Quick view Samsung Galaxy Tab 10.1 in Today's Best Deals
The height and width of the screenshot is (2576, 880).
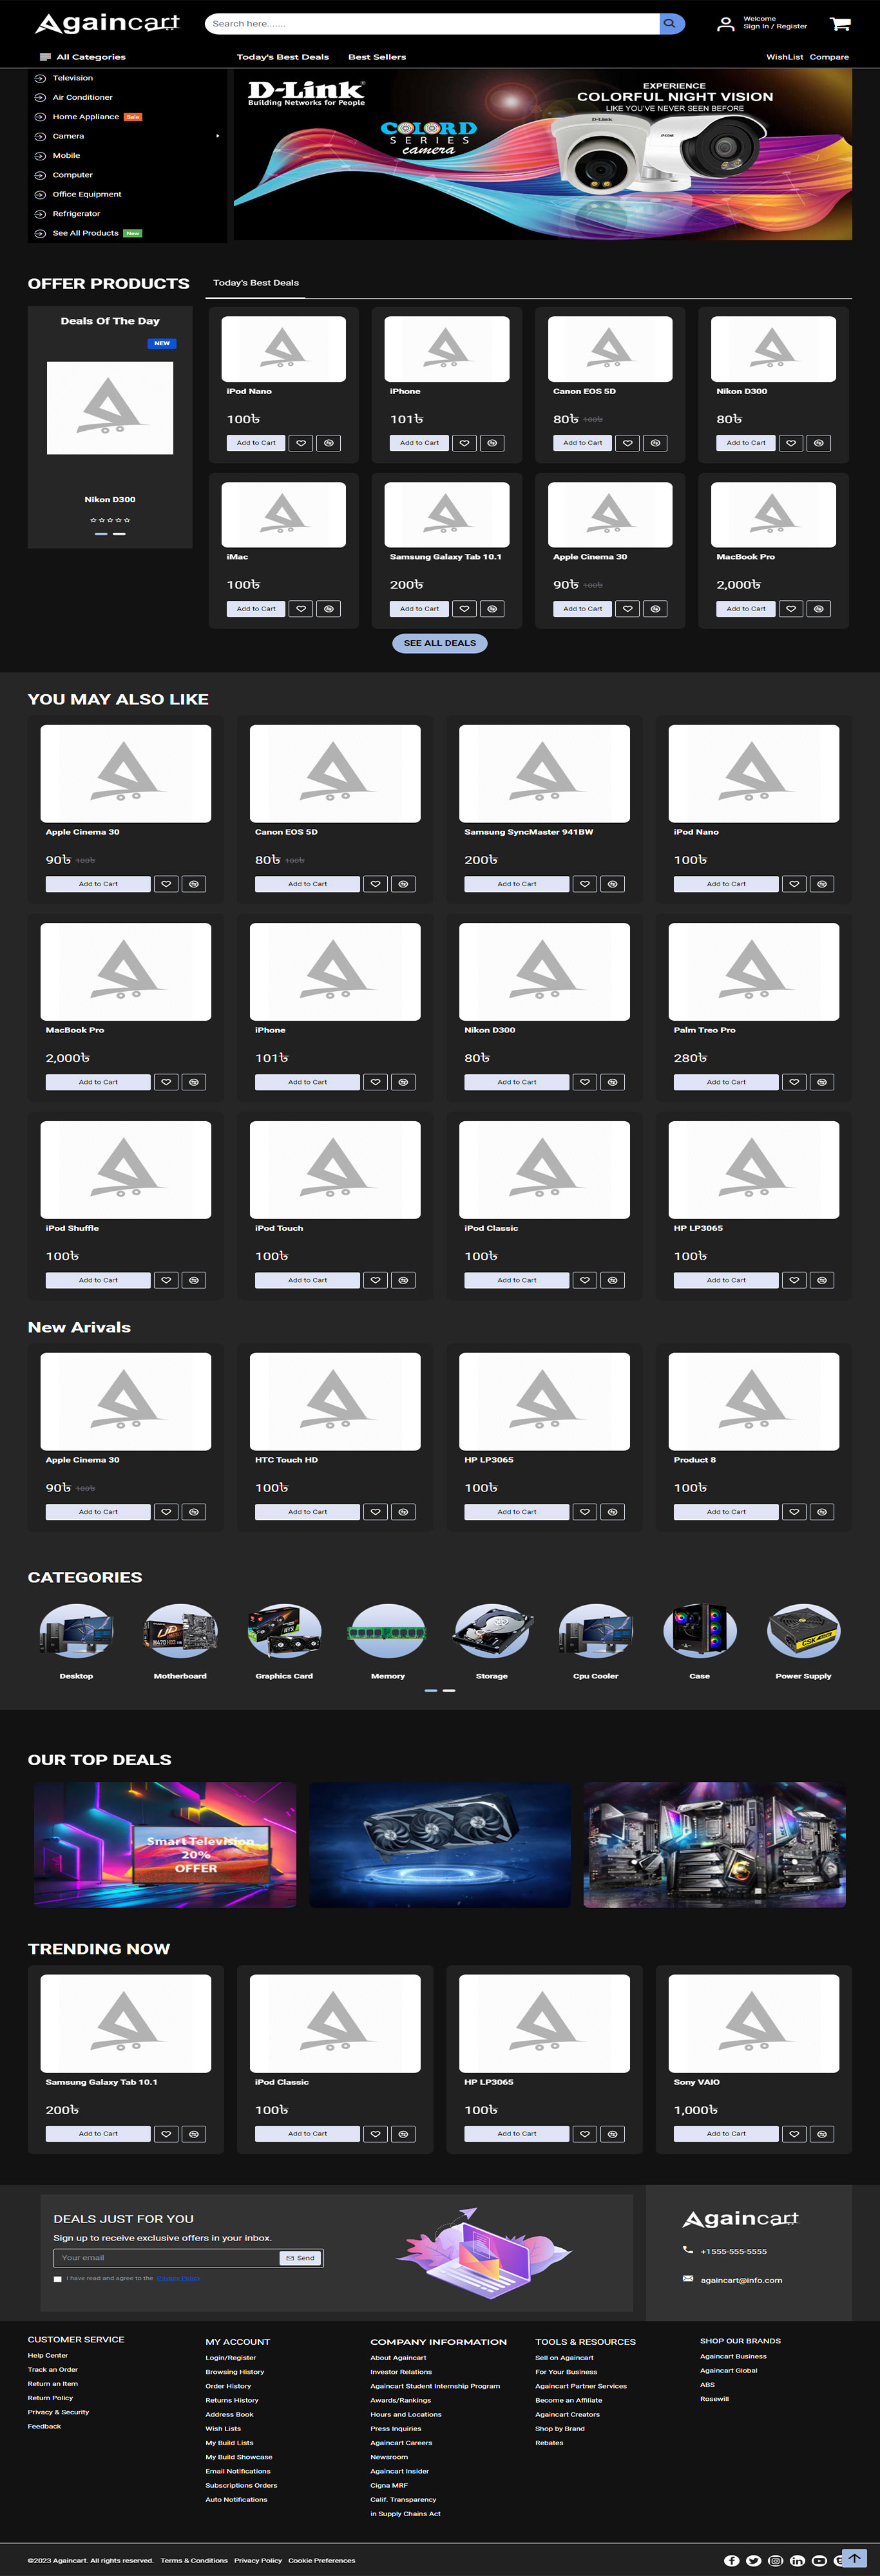(x=492, y=608)
